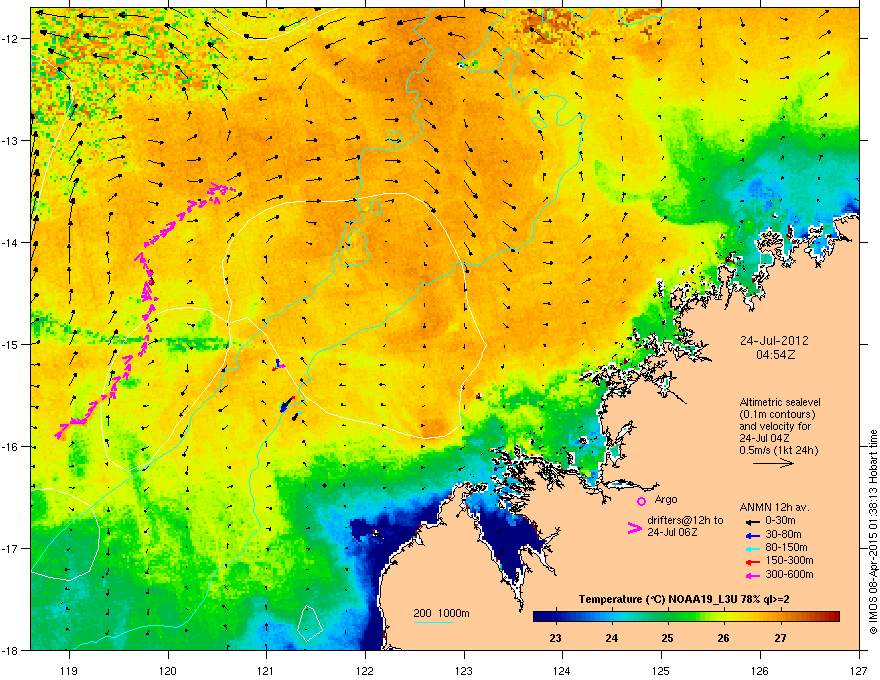Click the cyan bathymetry line under 200 1000m
Viewport: 880px width, 680px height.
(433, 623)
